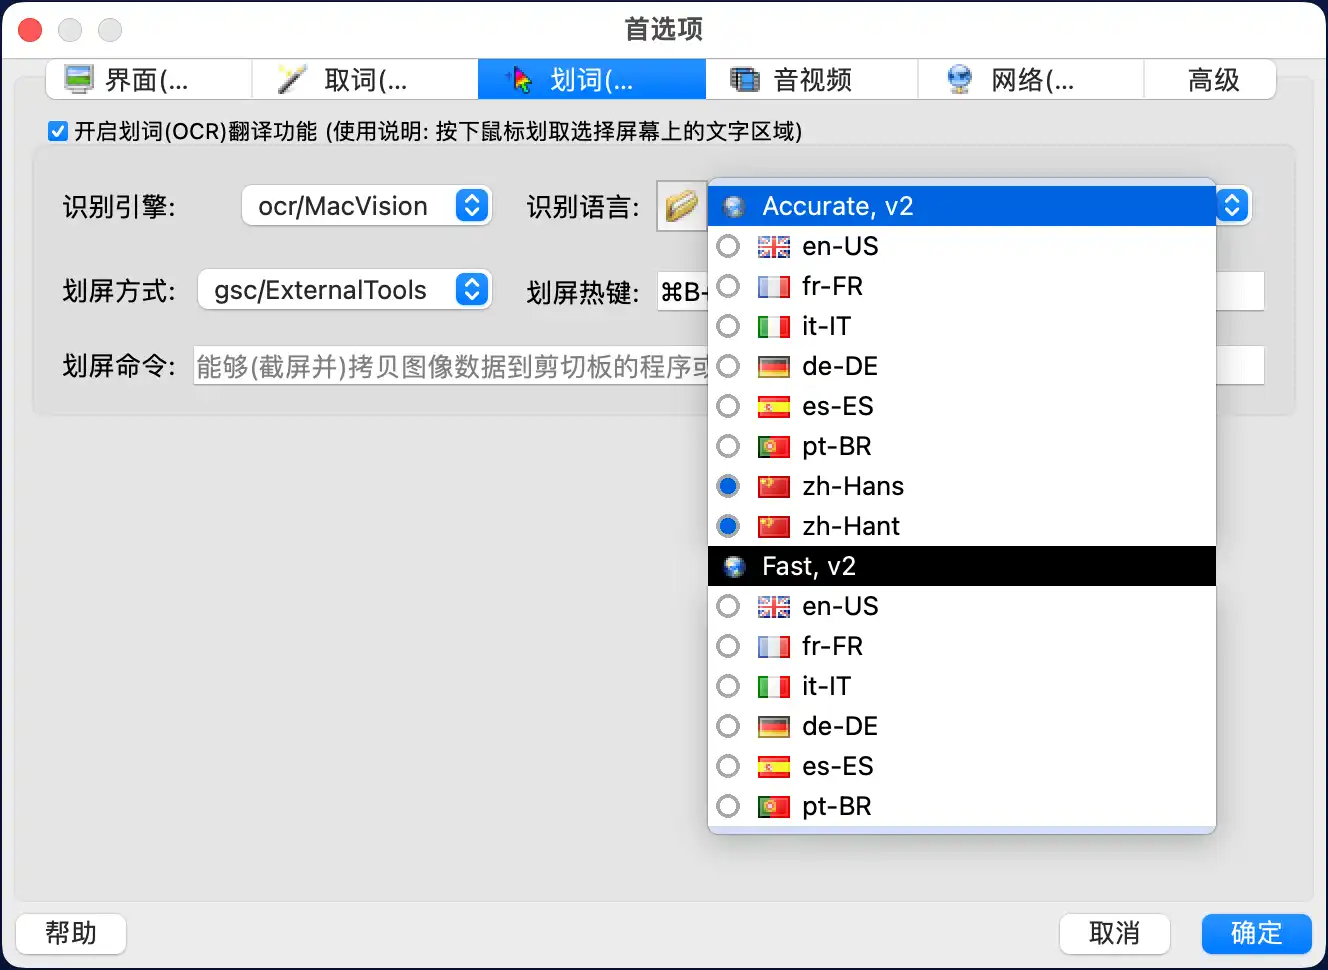Select es-ES radio under Fast, v2
Viewport: 1328px width, 970px height.
click(x=728, y=766)
